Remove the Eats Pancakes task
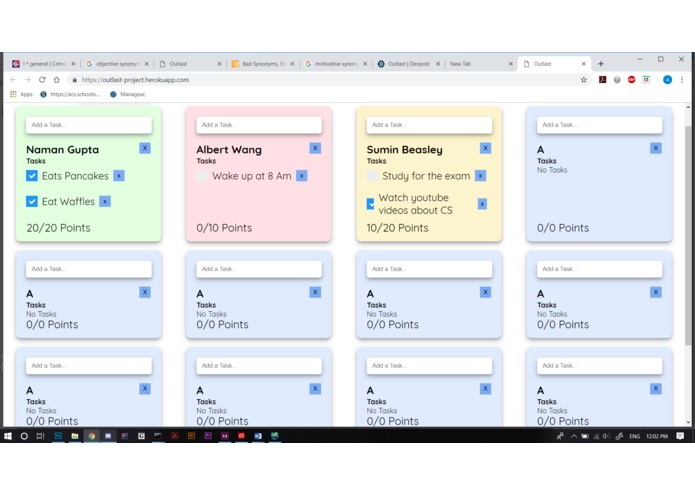This screenshot has width=695, height=494. 119,176
